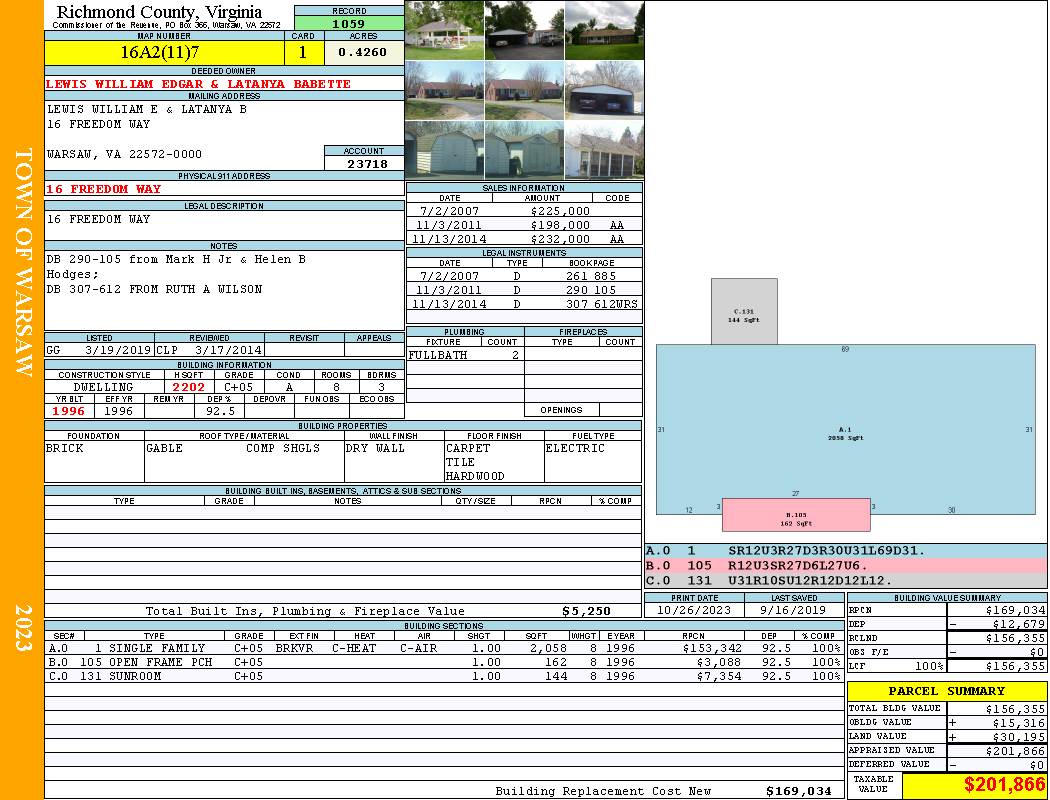Select the screened sunroom porch photo
The width and height of the screenshot is (1050, 800).
tap(604, 150)
